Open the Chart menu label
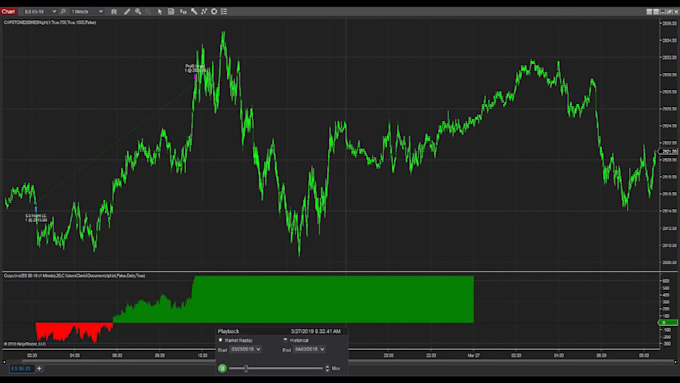The width and height of the screenshot is (680, 383). coord(8,12)
